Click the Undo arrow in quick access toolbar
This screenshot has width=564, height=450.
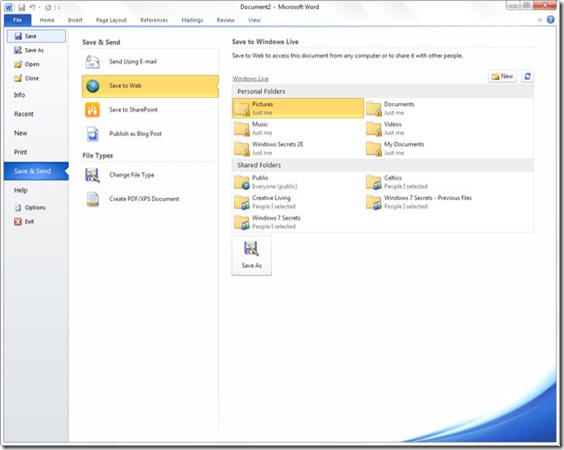tap(32, 7)
